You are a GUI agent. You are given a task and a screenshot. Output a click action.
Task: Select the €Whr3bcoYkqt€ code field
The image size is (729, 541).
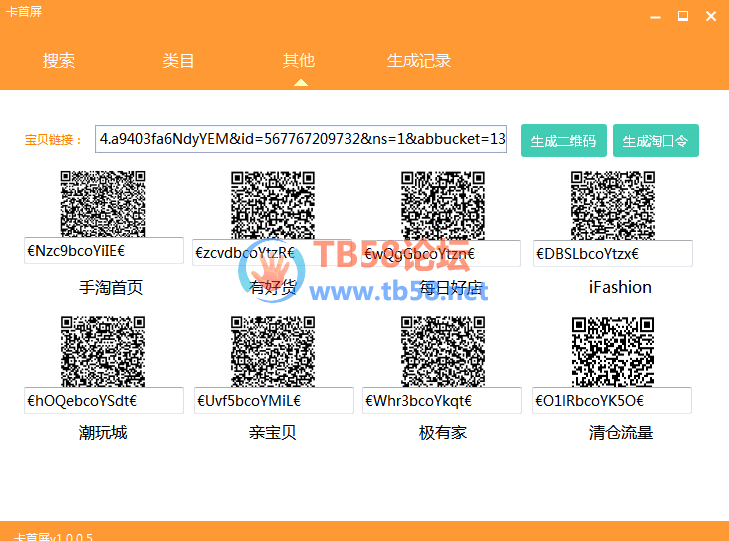[x=442, y=401]
